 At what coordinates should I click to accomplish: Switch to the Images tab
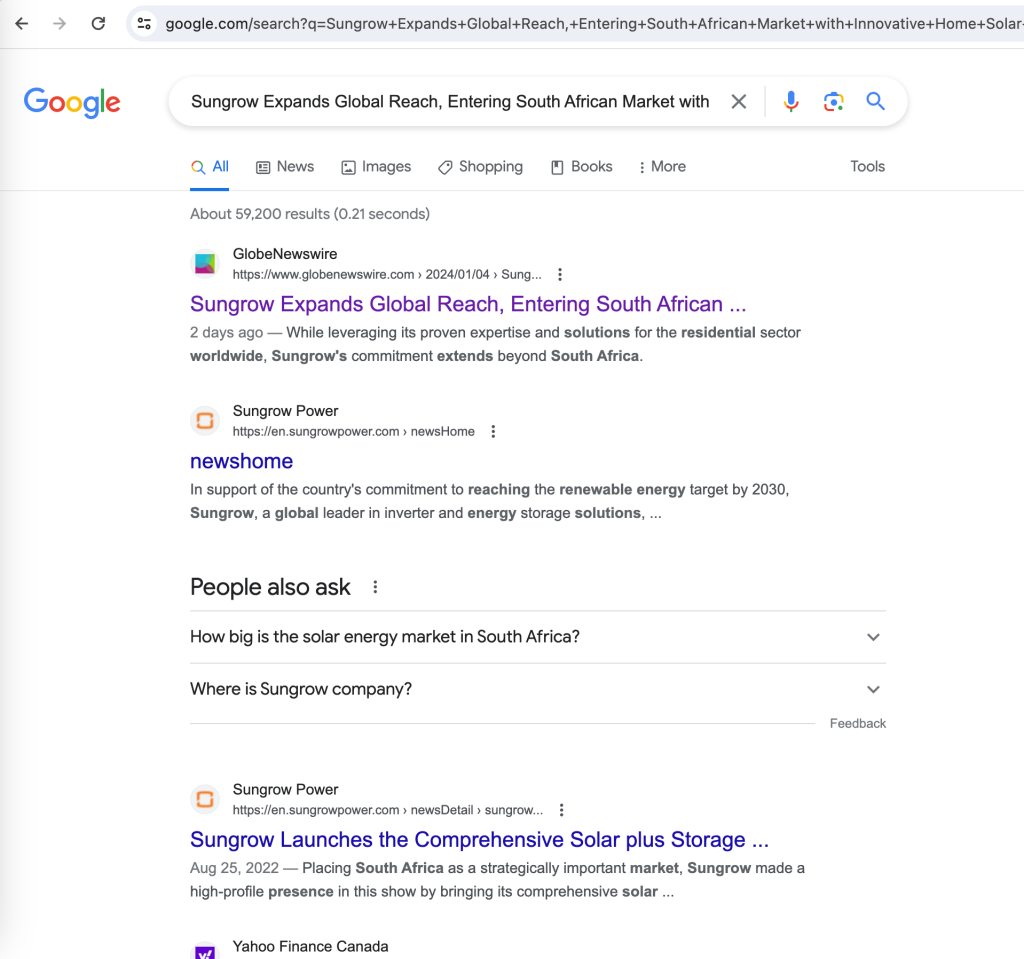[376, 167]
